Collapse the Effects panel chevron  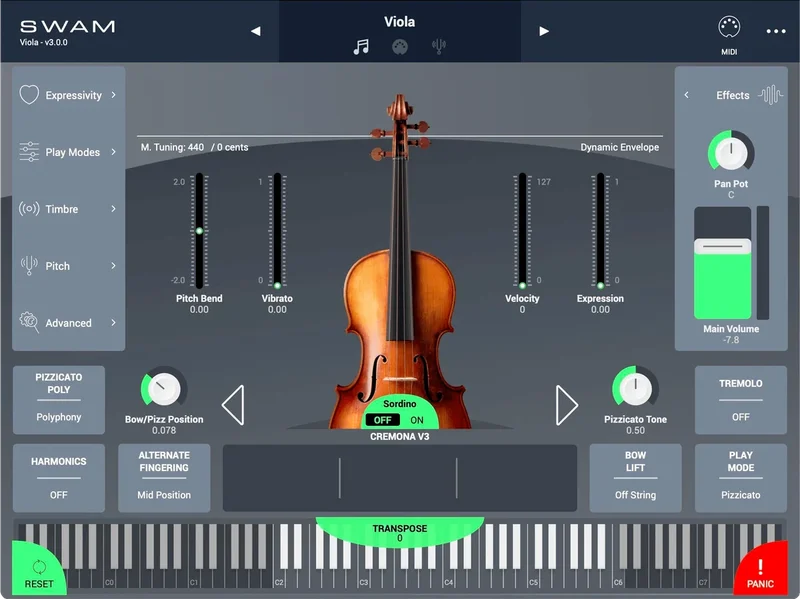click(x=687, y=95)
